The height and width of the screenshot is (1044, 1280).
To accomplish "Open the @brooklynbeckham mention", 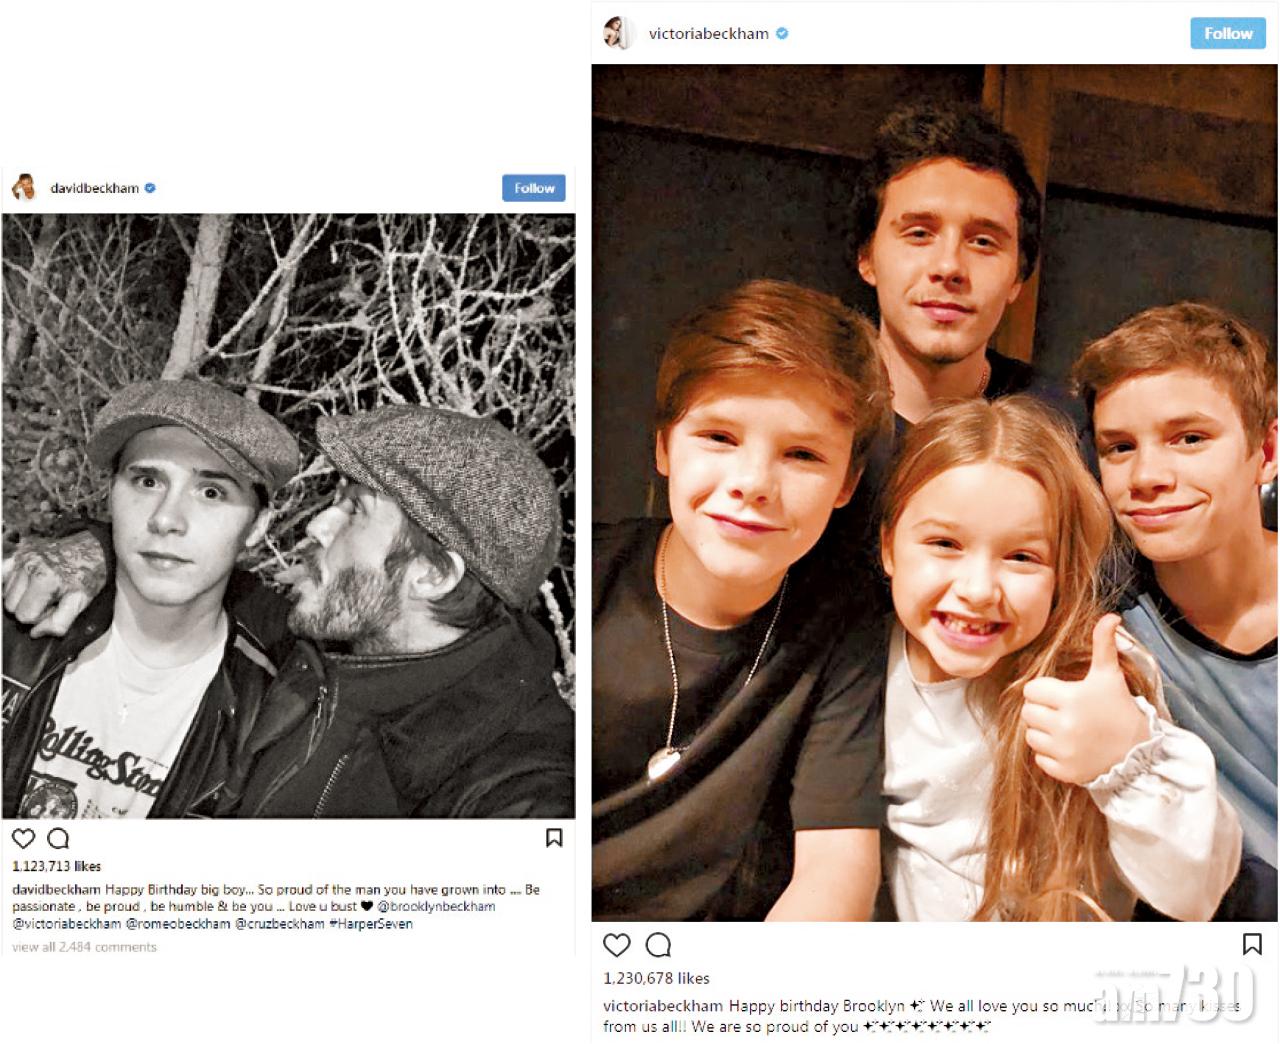I will click(x=436, y=906).
